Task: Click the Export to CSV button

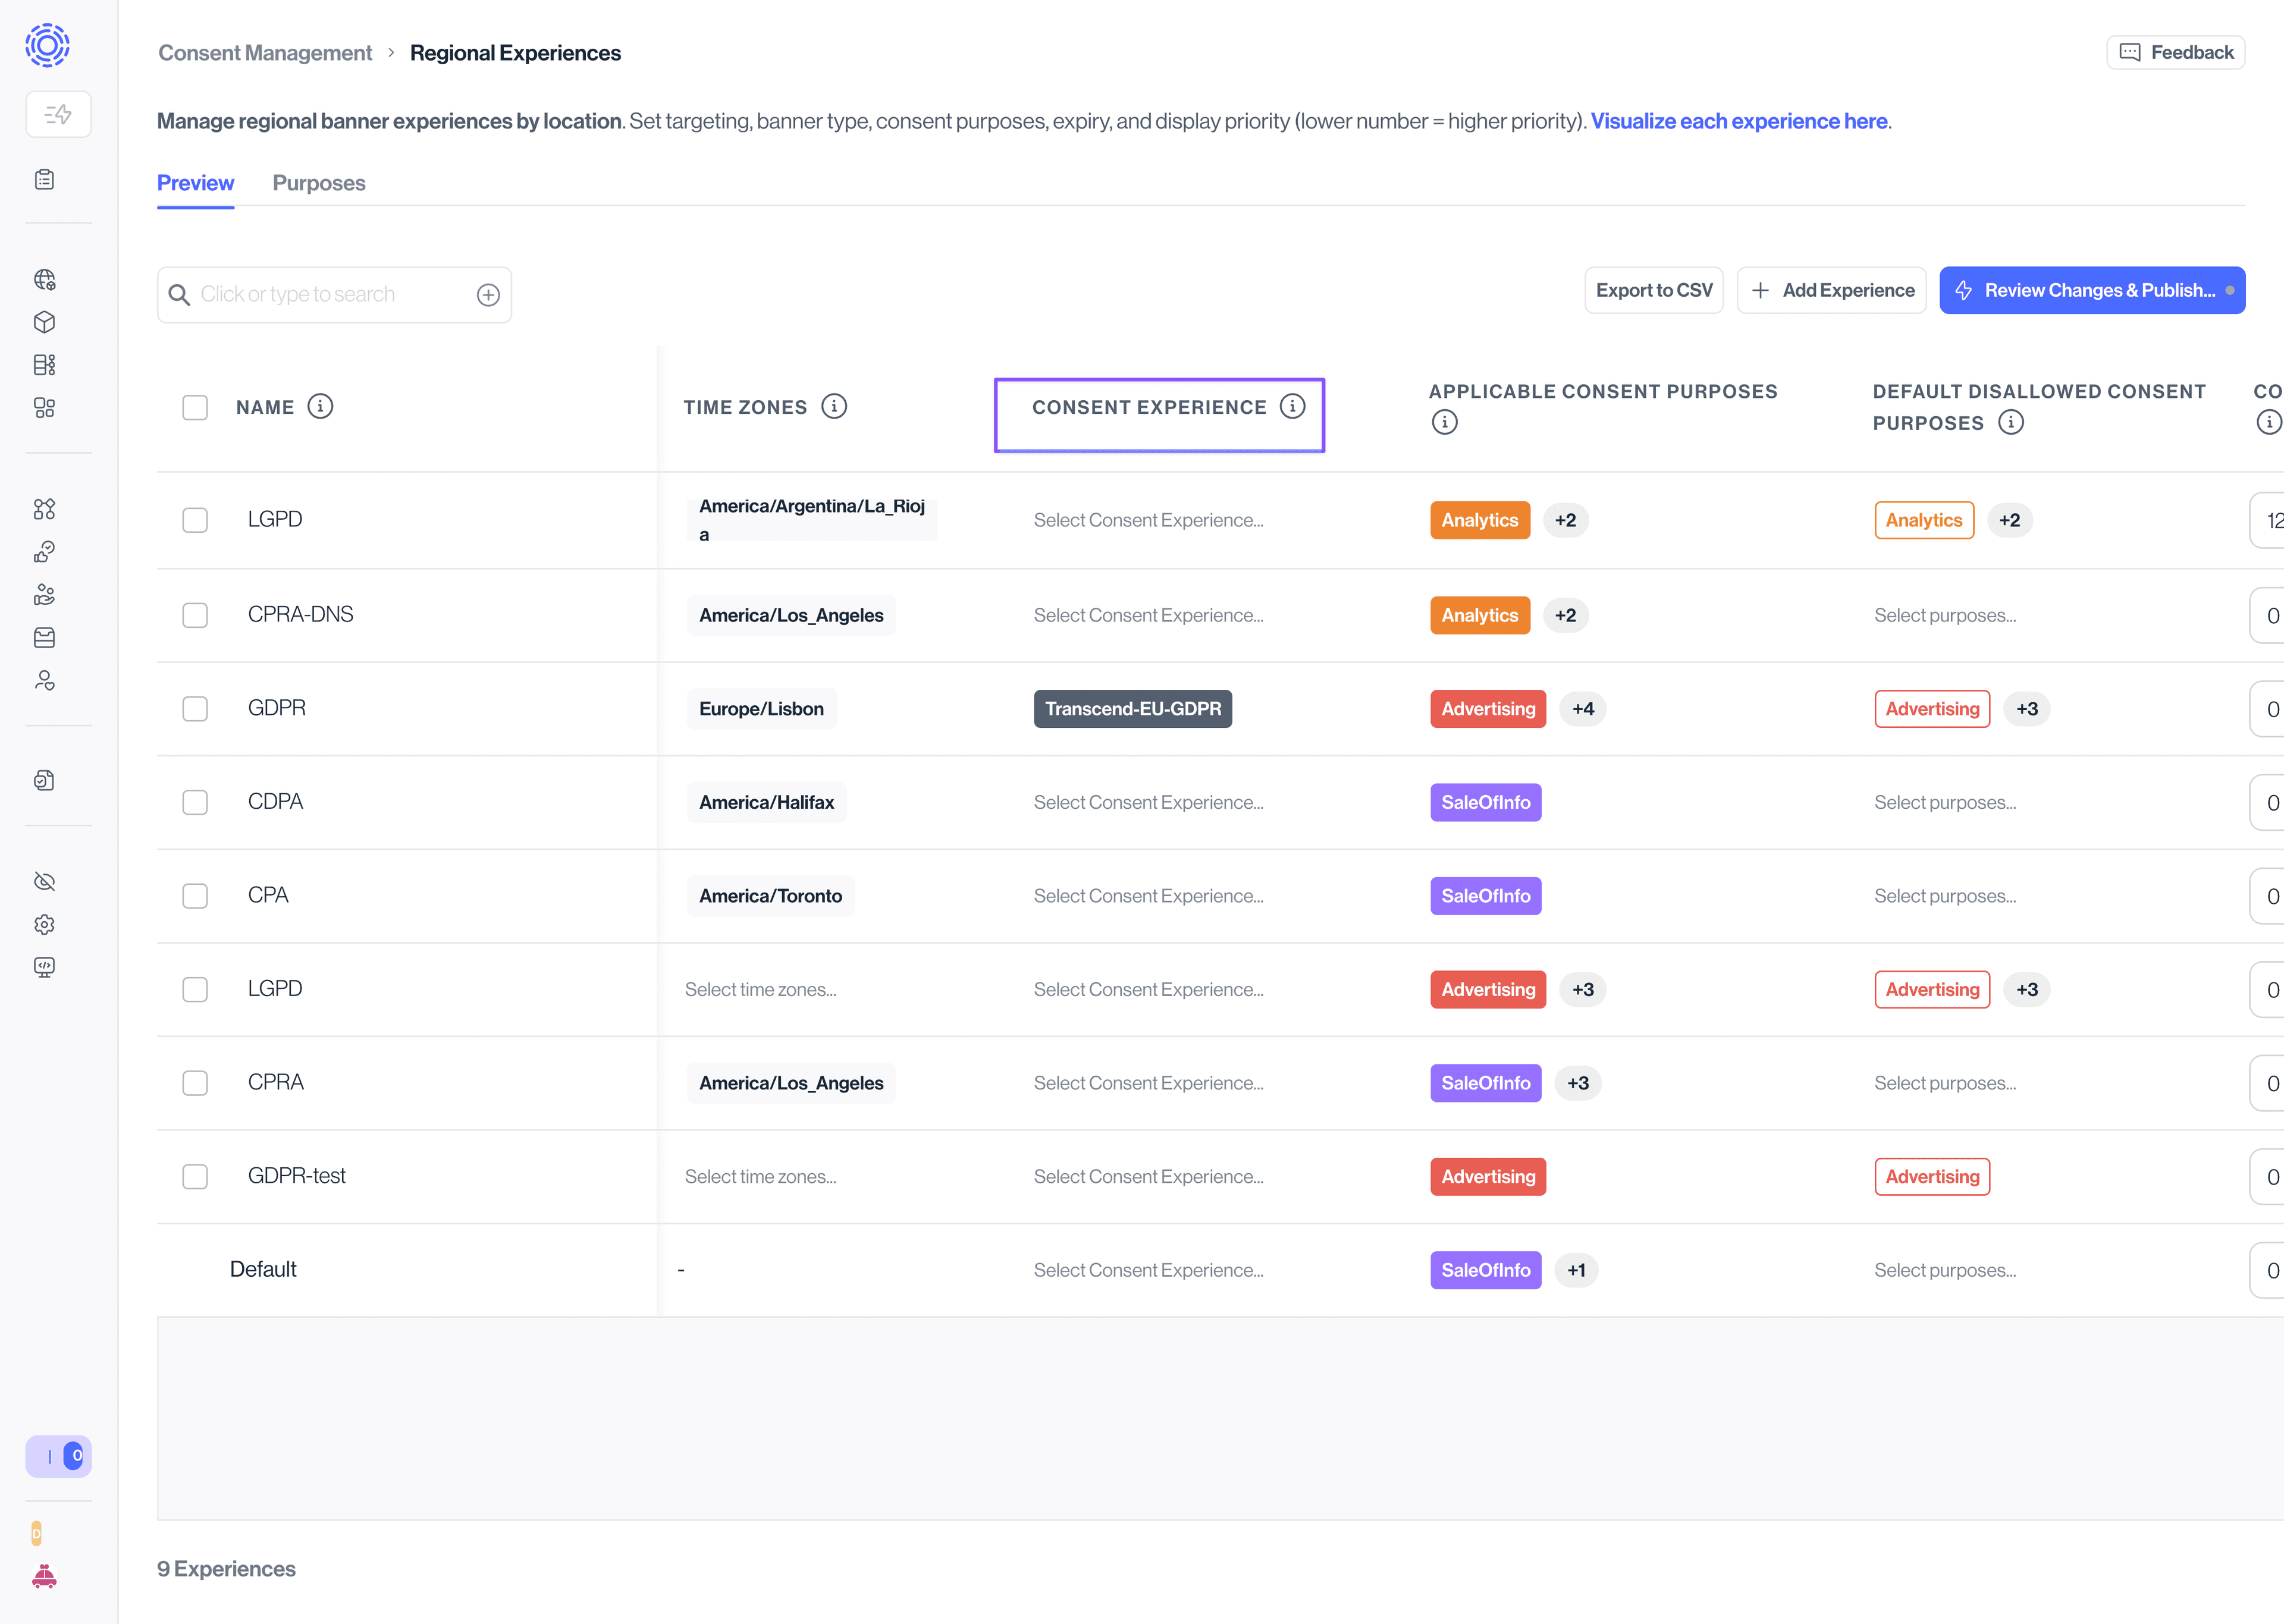Action: coord(1653,290)
